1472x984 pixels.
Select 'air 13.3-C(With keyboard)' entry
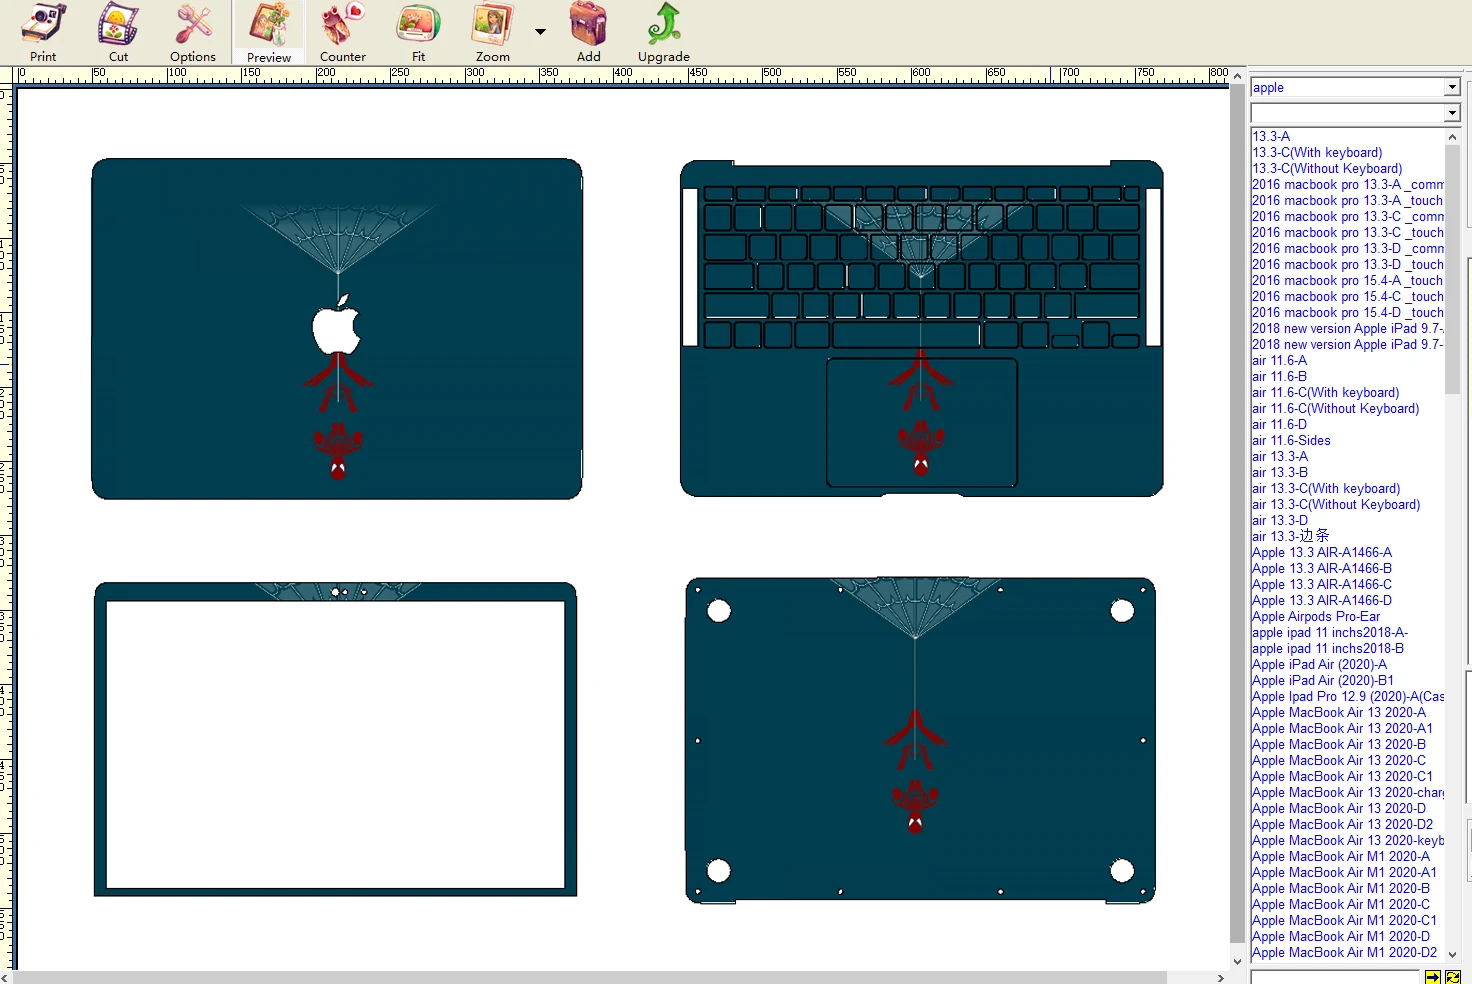[1326, 488]
